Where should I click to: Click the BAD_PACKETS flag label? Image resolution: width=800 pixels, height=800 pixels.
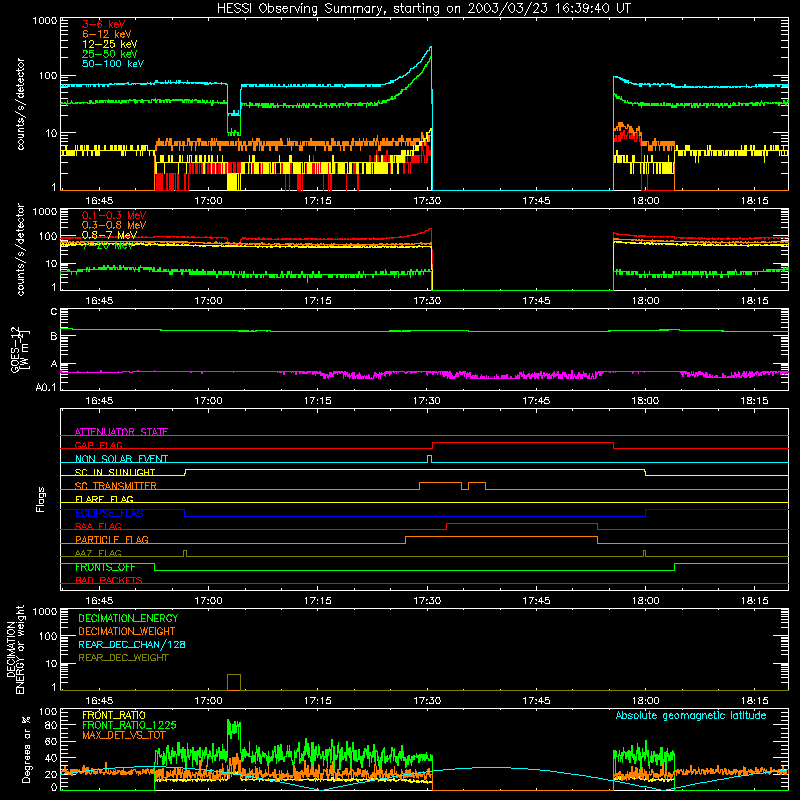click(109, 580)
